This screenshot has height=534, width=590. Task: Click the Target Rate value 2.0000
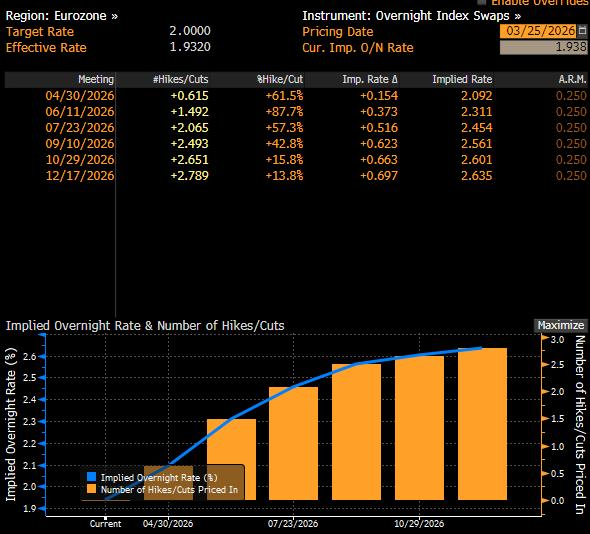190,31
